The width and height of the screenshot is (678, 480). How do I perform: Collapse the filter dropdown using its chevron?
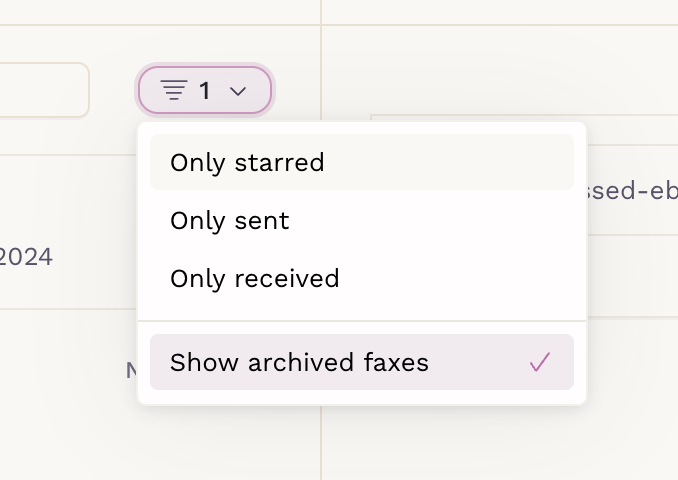(x=238, y=91)
